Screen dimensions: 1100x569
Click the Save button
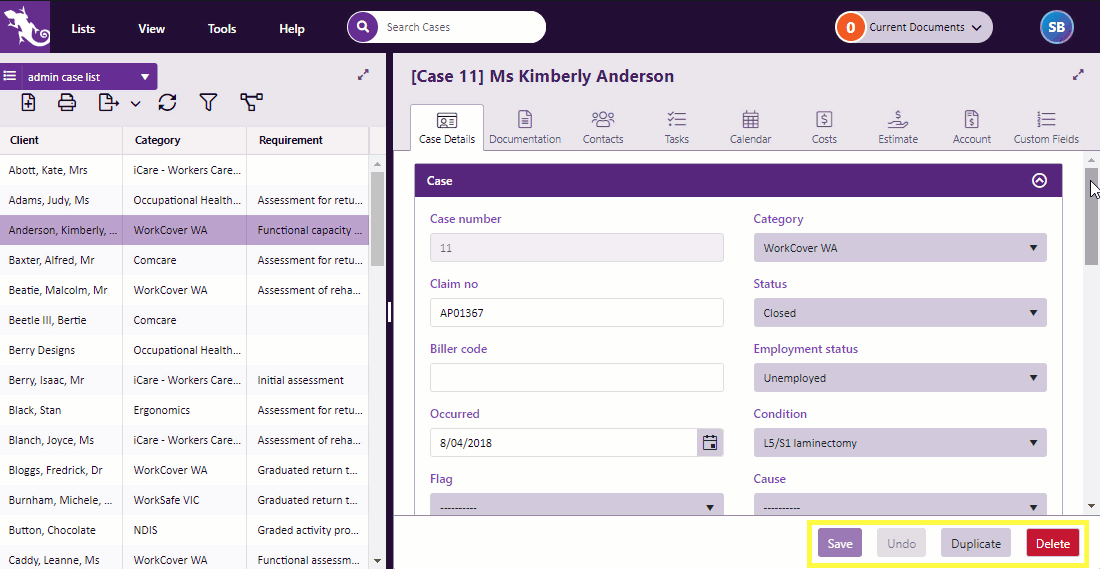[x=840, y=543]
